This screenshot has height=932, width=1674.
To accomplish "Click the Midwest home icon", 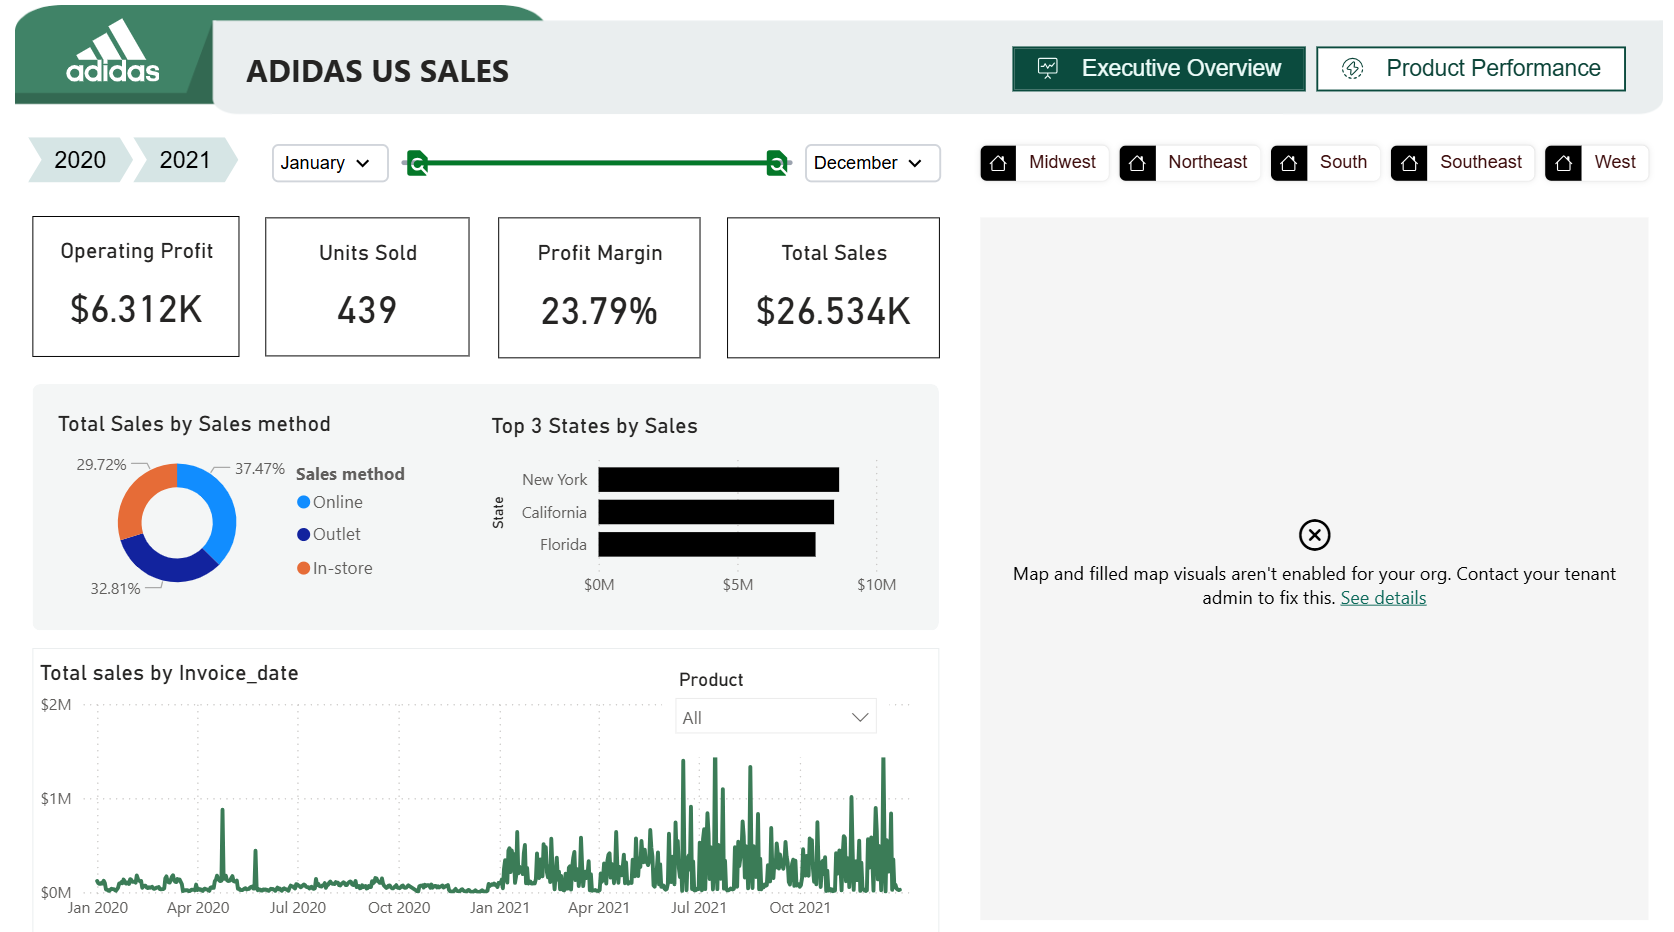I will (998, 162).
